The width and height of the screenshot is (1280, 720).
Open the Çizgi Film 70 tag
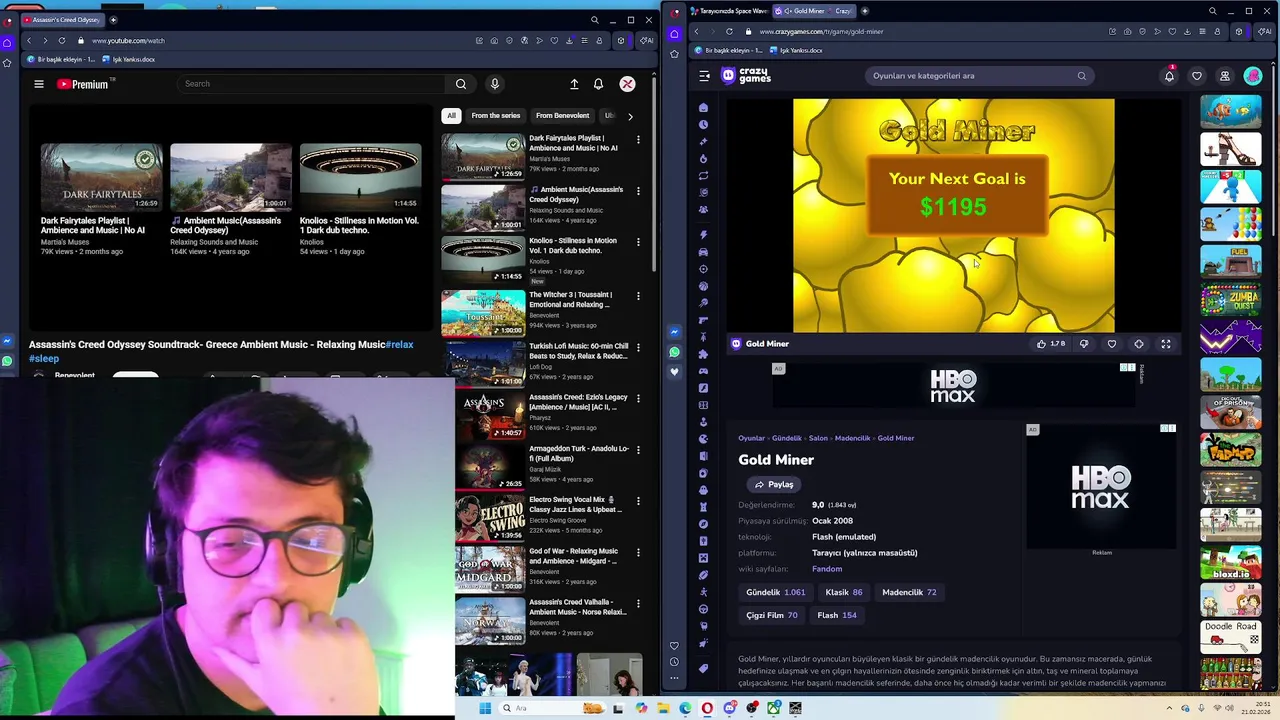click(771, 615)
